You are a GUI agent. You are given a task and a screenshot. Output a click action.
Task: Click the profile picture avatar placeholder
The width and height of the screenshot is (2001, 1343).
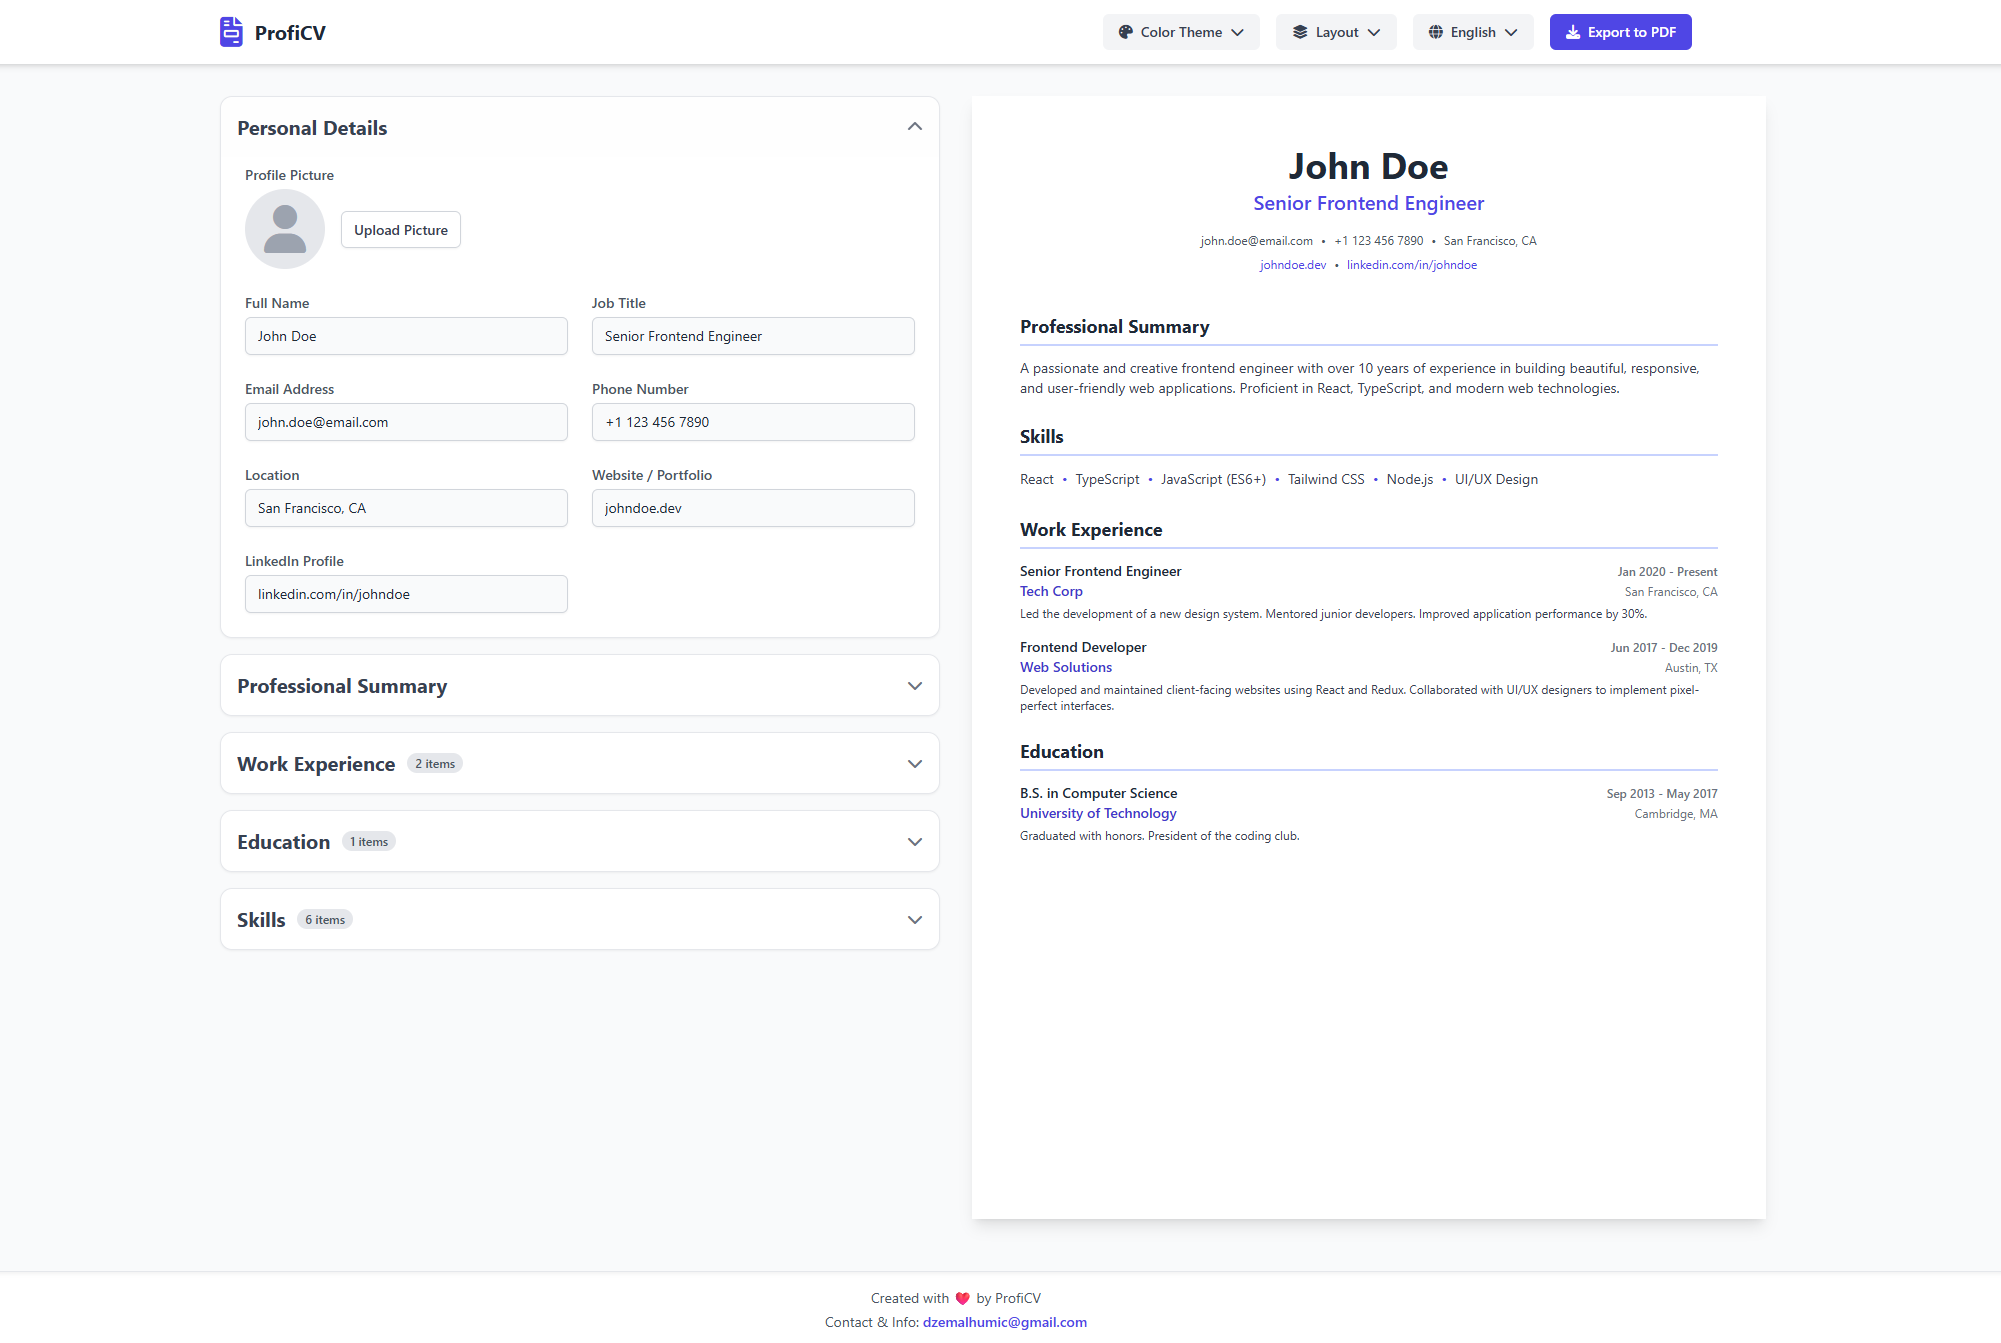(x=285, y=229)
